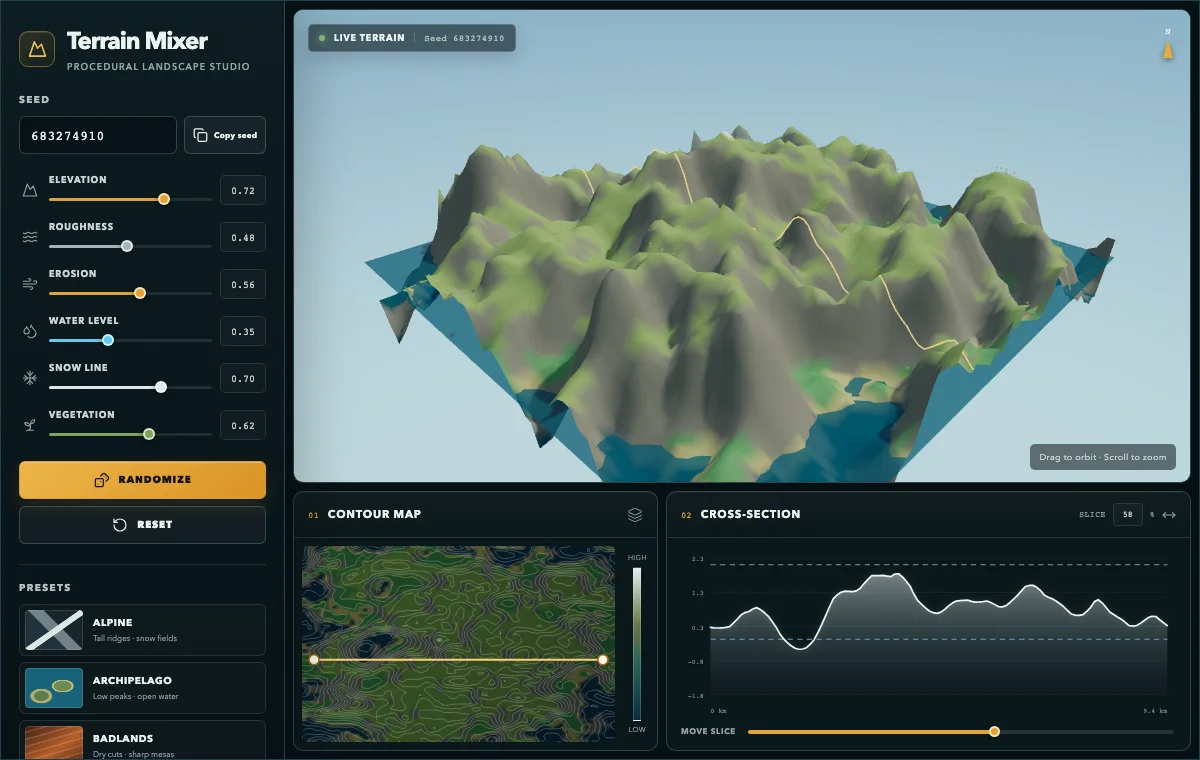
Task: Select the Alpine preset
Action: (142, 630)
